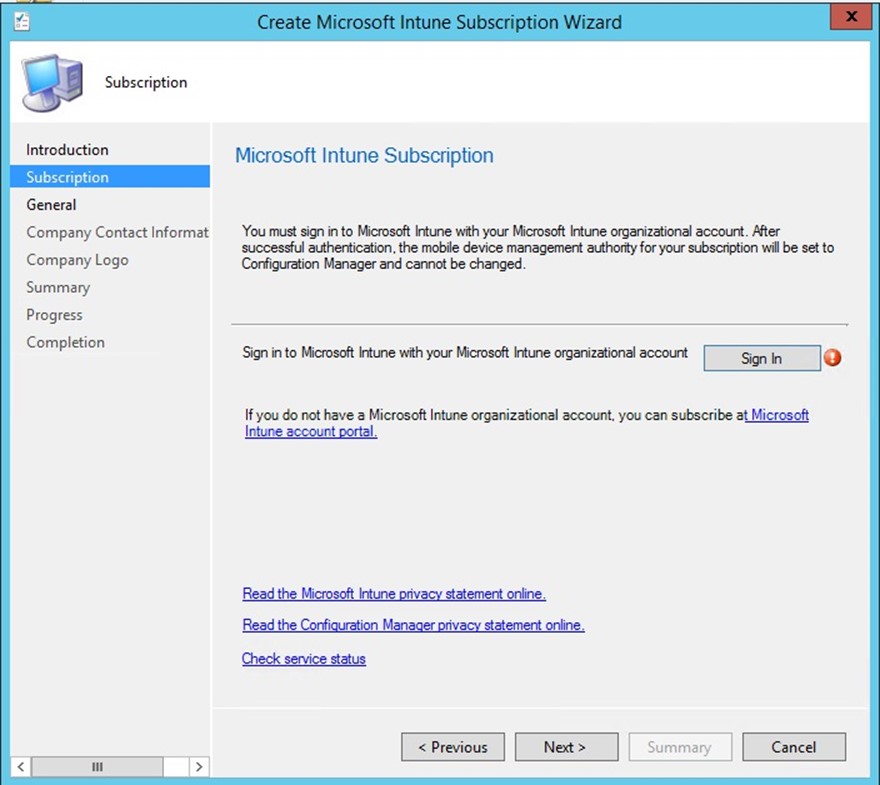Open the Configuration Manager privacy statement link
The height and width of the screenshot is (785, 880).
[x=413, y=625]
